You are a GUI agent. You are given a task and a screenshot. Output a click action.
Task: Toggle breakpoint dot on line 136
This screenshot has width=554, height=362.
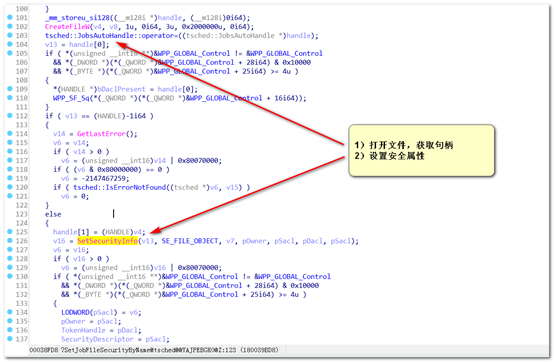pos(10,330)
